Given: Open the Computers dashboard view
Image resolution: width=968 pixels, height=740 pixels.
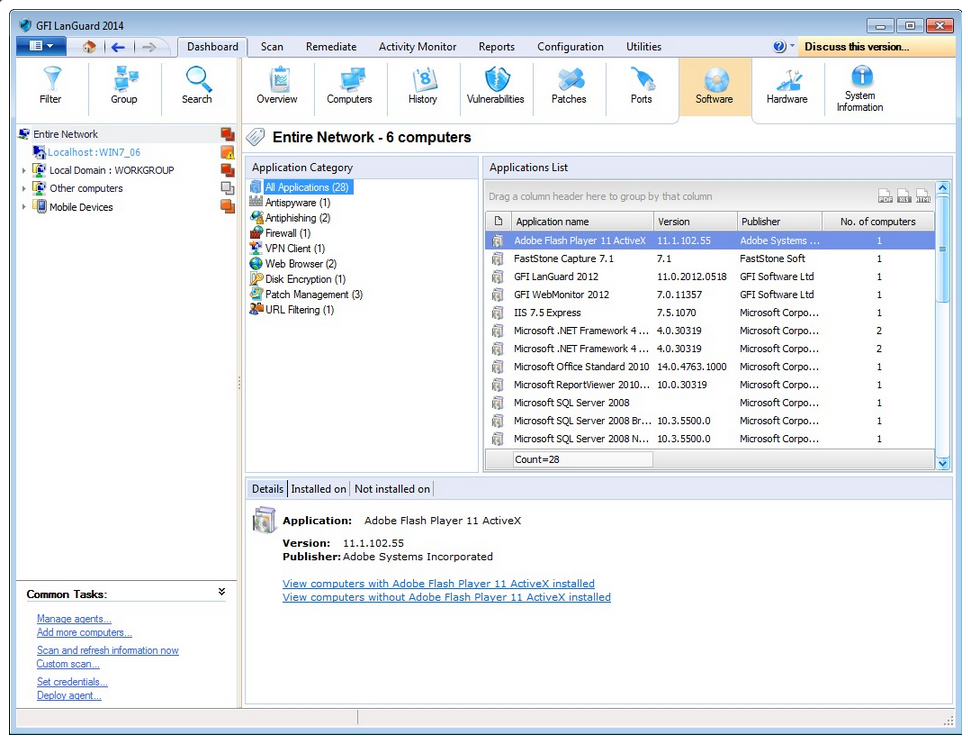Looking at the screenshot, I should pos(349,86).
